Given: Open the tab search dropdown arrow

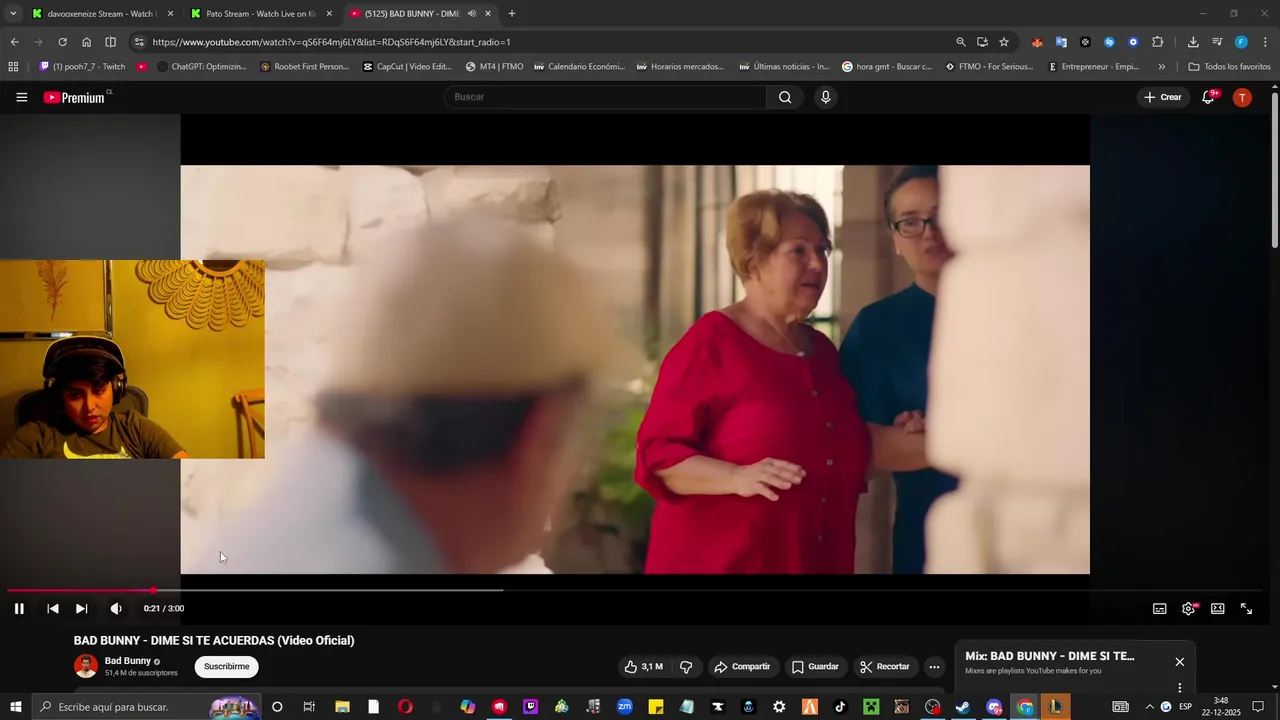Looking at the screenshot, I should click(x=13, y=14).
